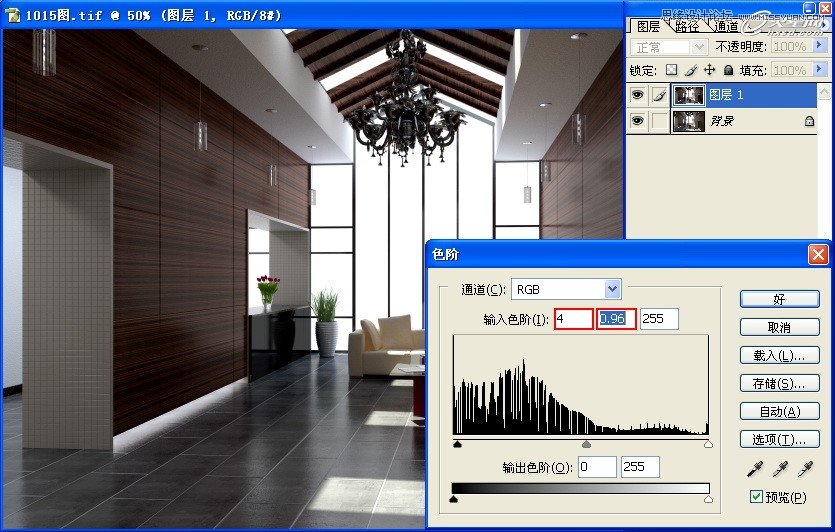The height and width of the screenshot is (532, 835).
Task: Click the 不透明度 100% opacity field
Action: 792,47
